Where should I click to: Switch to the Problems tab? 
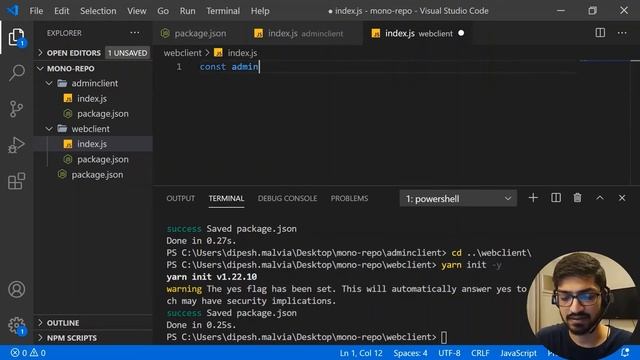click(349, 198)
